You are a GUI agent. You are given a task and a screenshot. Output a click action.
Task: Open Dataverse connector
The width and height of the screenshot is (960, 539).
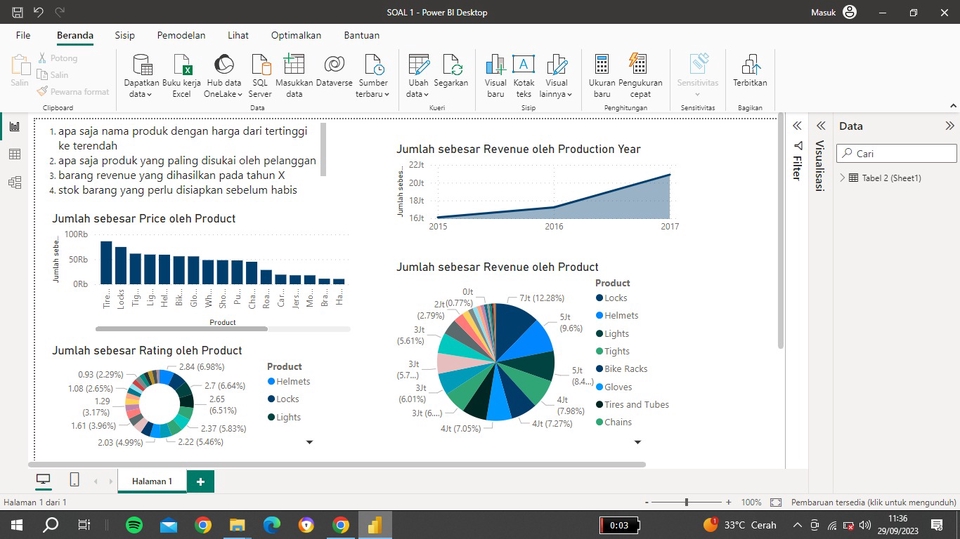pyautogui.click(x=334, y=69)
